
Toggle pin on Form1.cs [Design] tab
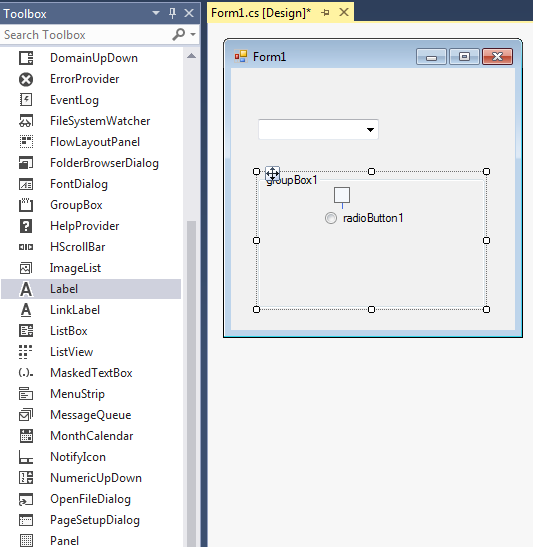pyautogui.click(x=325, y=13)
